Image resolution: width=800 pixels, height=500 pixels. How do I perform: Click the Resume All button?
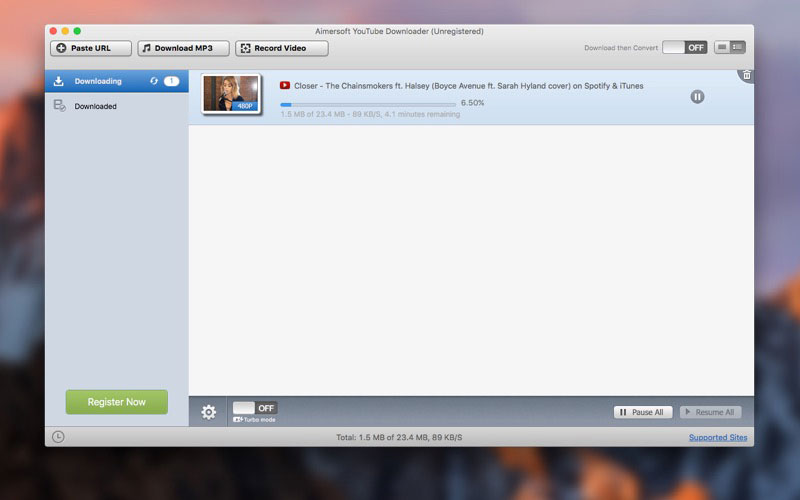710,412
